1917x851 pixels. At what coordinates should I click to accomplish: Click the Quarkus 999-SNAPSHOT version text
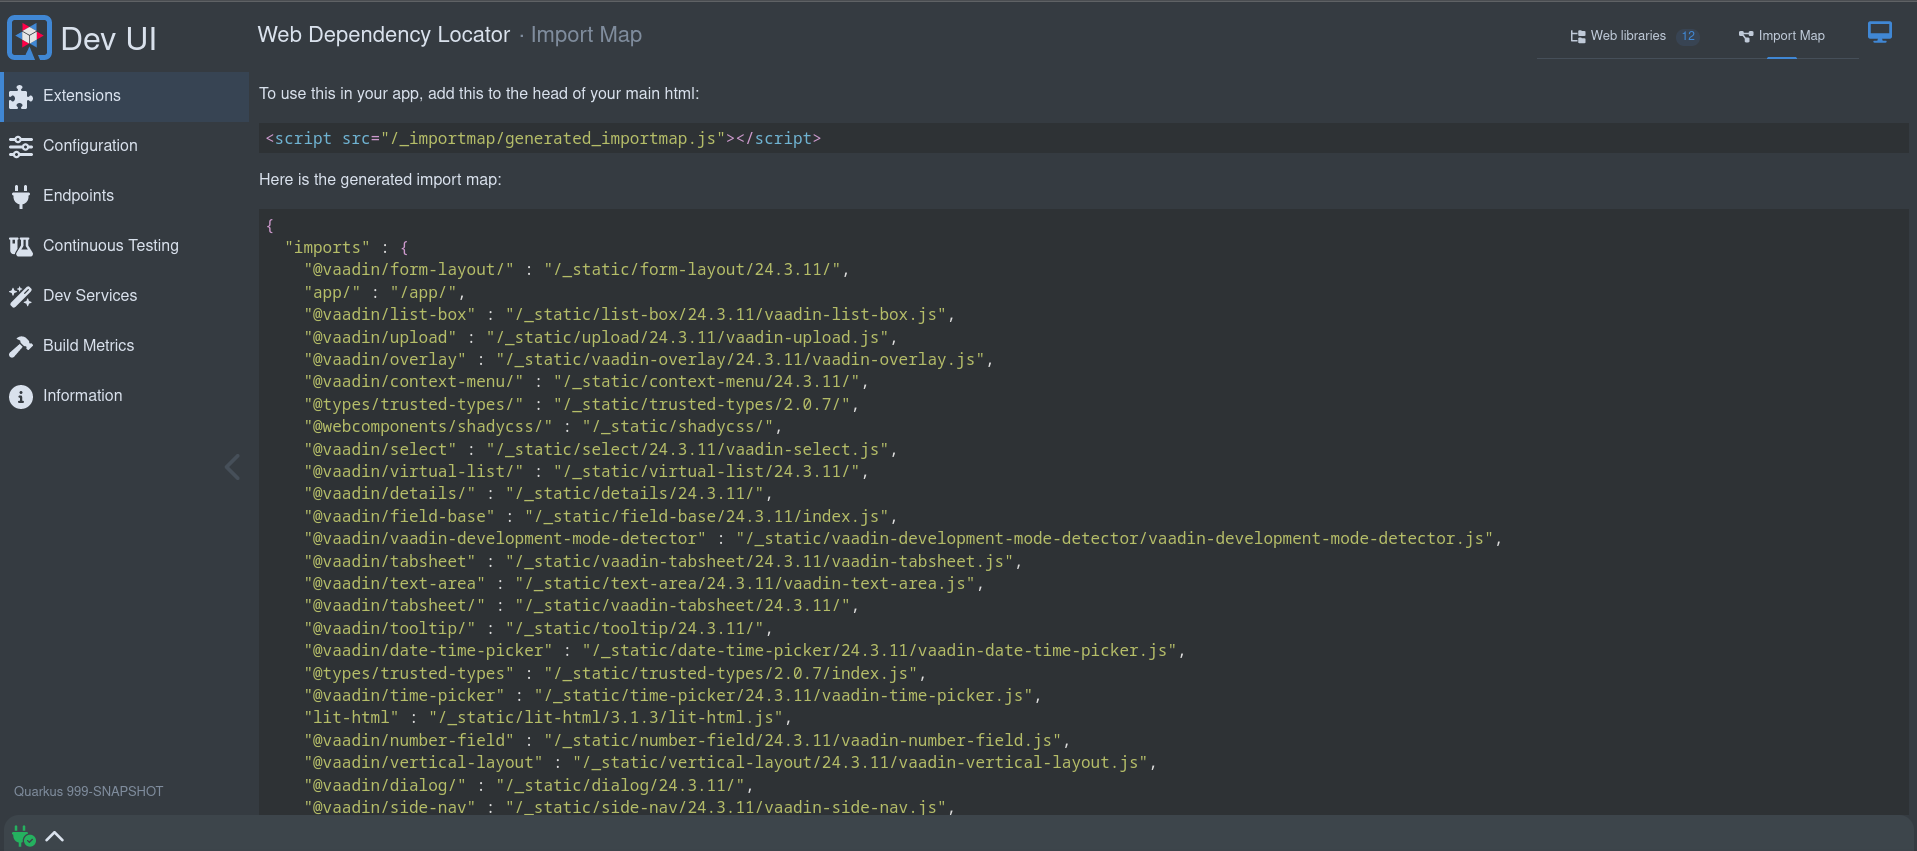click(x=88, y=791)
